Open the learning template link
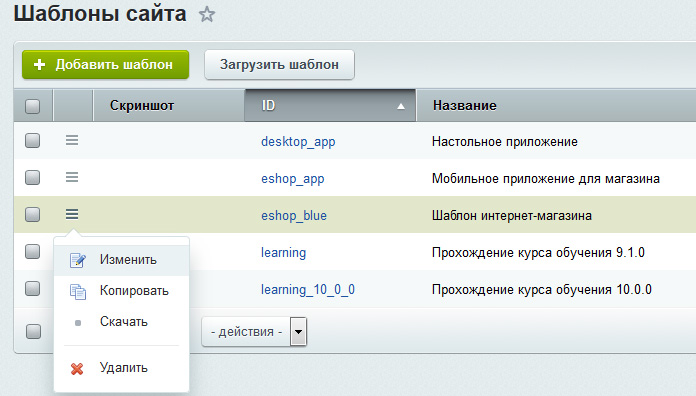The width and height of the screenshot is (696, 396). [x=284, y=253]
